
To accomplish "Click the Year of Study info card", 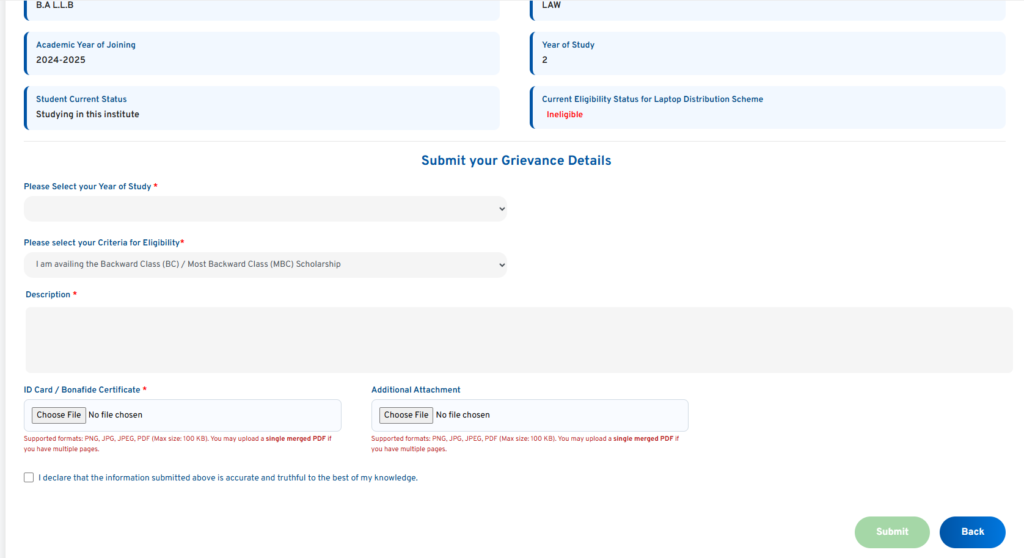I will [x=768, y=53].
